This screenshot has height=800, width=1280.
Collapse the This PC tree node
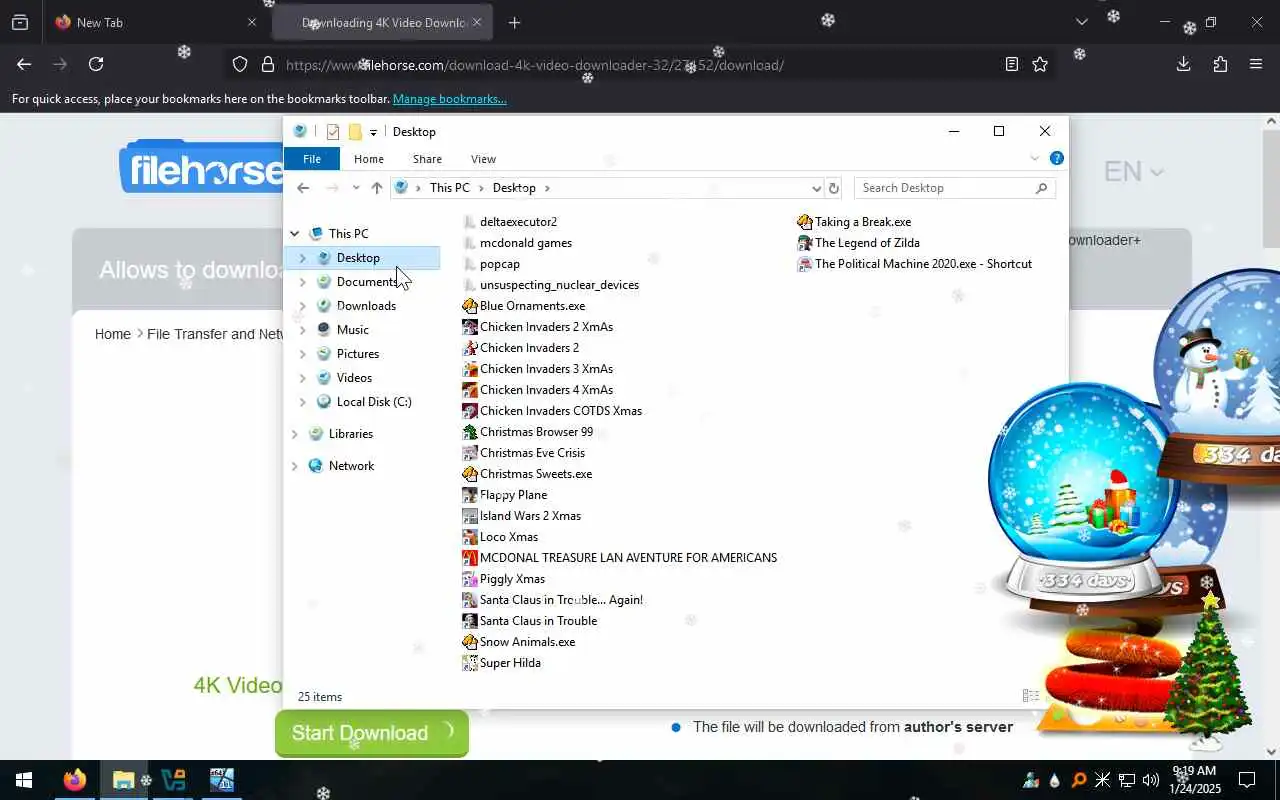pos(295,234)
